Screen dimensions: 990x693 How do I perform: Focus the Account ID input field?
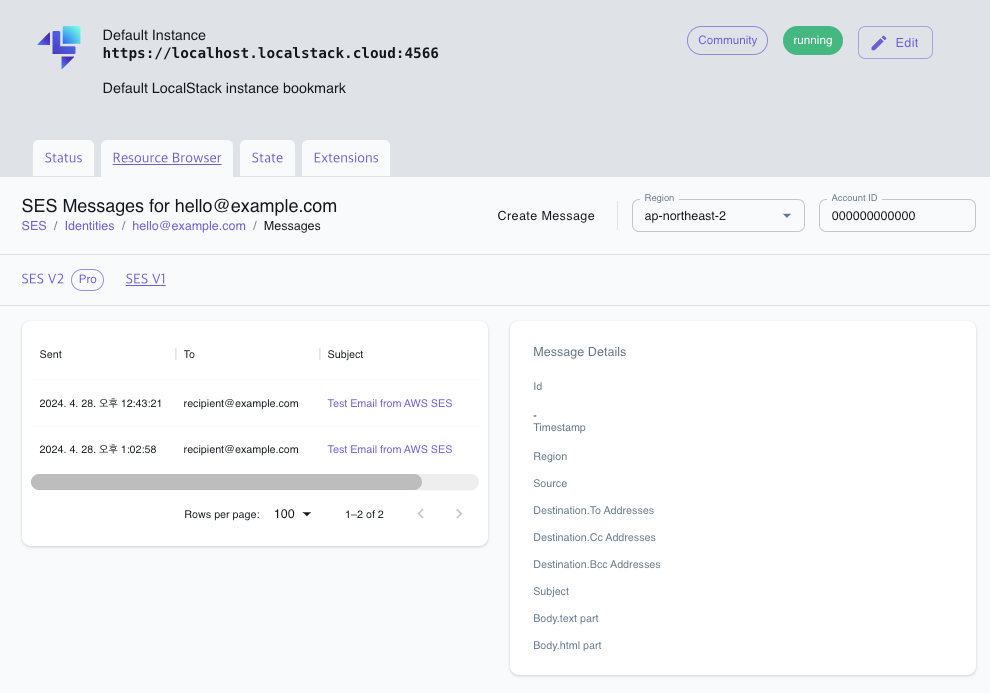coord(897,216)
